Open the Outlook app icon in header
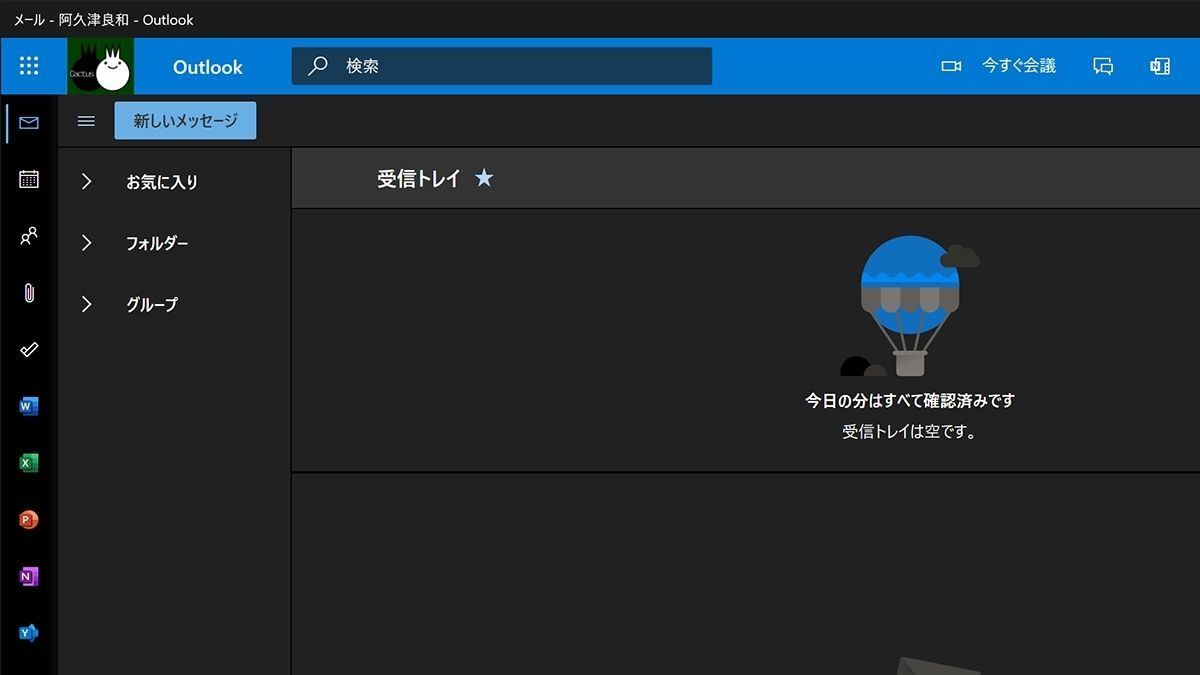 1160,66
